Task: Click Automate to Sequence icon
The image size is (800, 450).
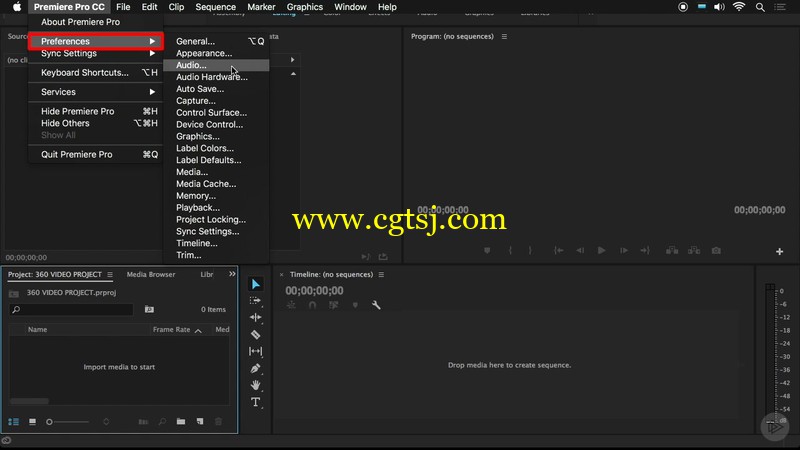Action: point(143,422)
